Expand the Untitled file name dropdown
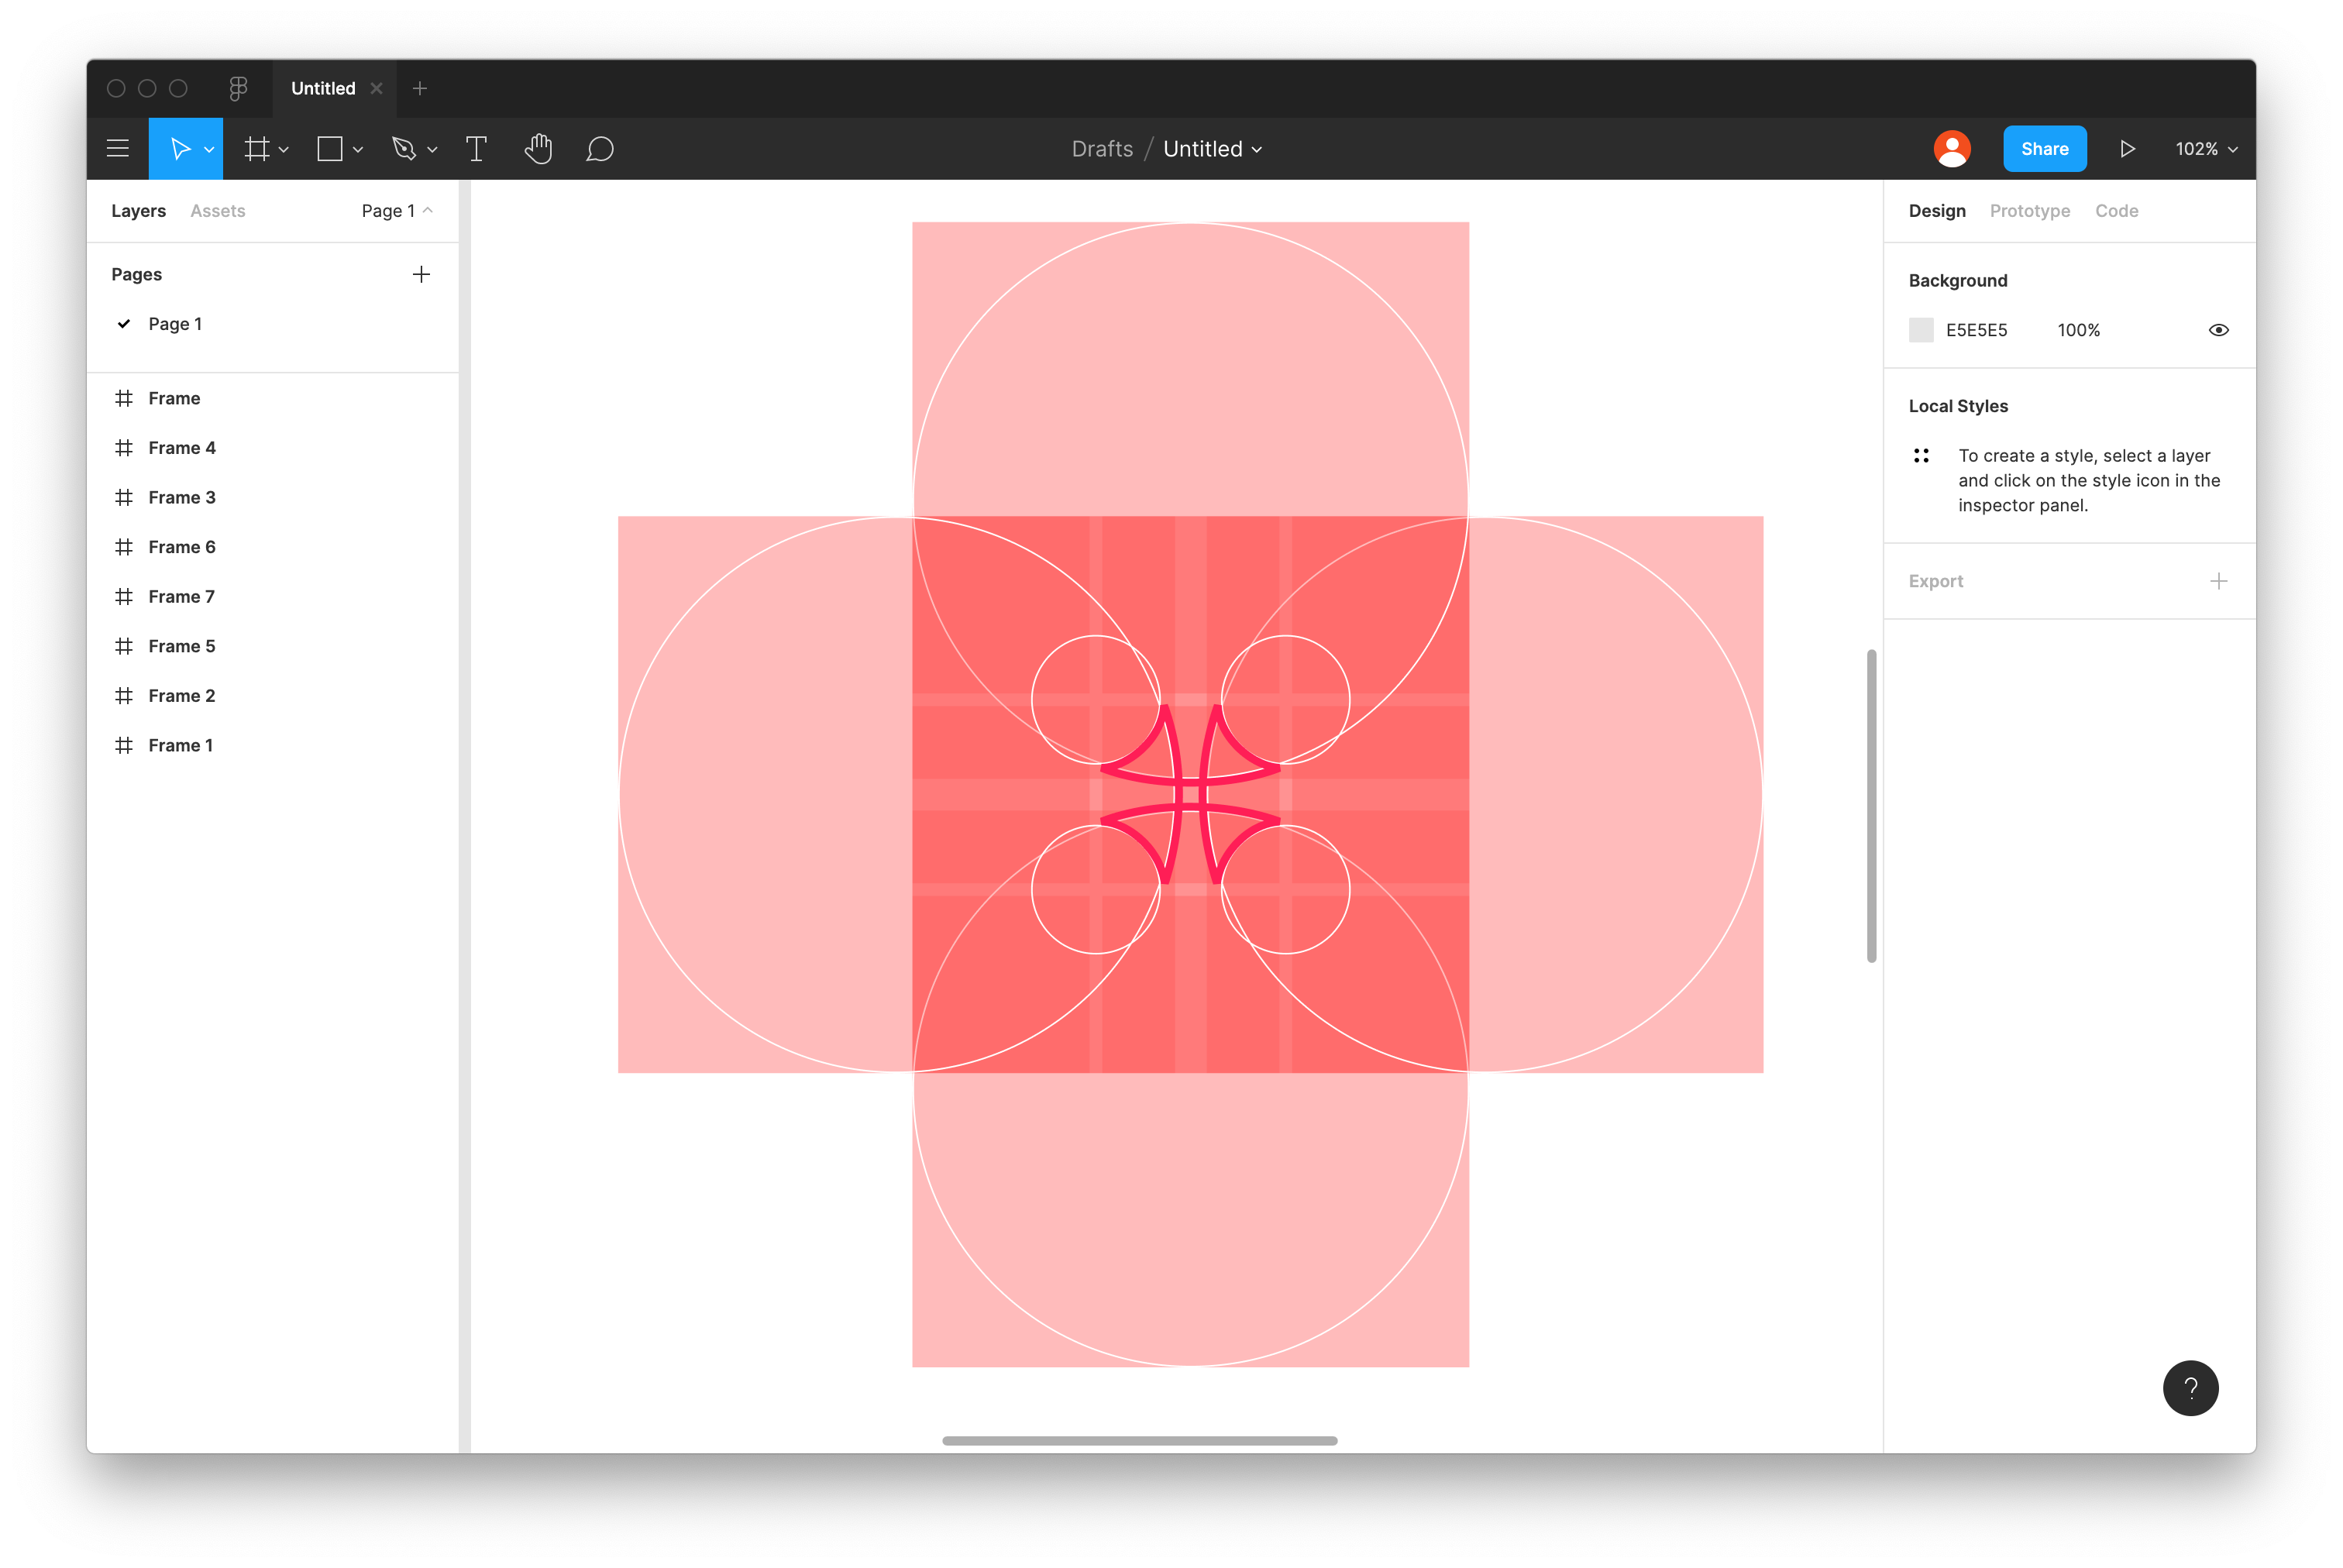 pyautogui.click(x=1212, y=149)
